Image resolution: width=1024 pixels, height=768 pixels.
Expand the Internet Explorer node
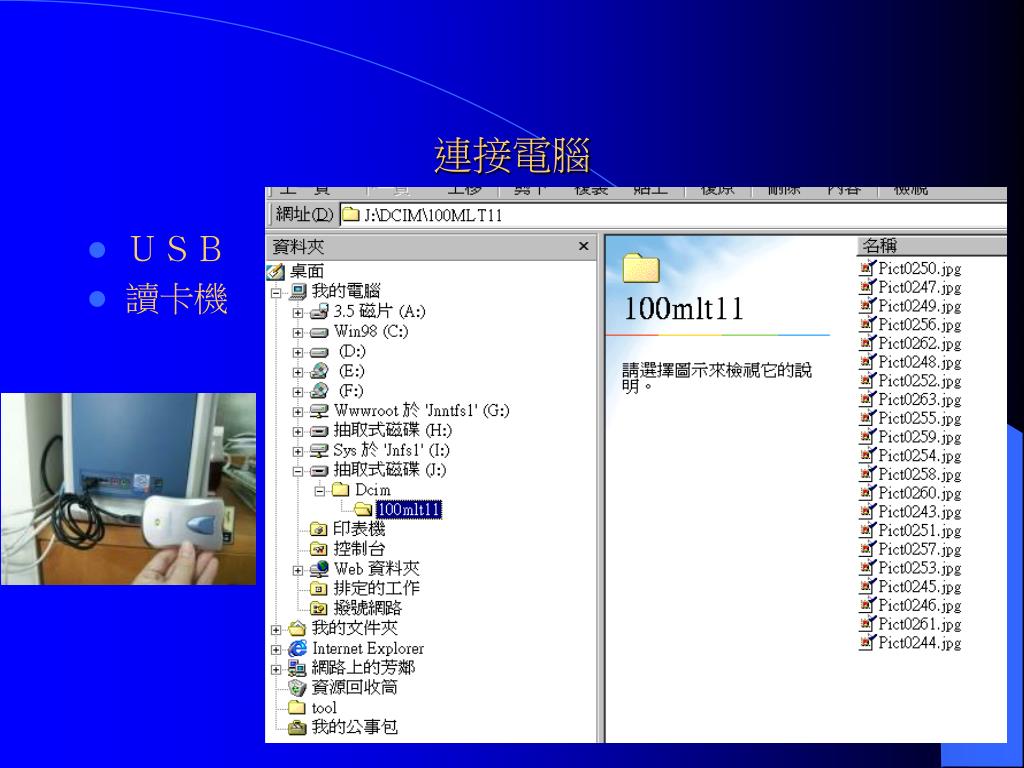click(x=276, y=650)
